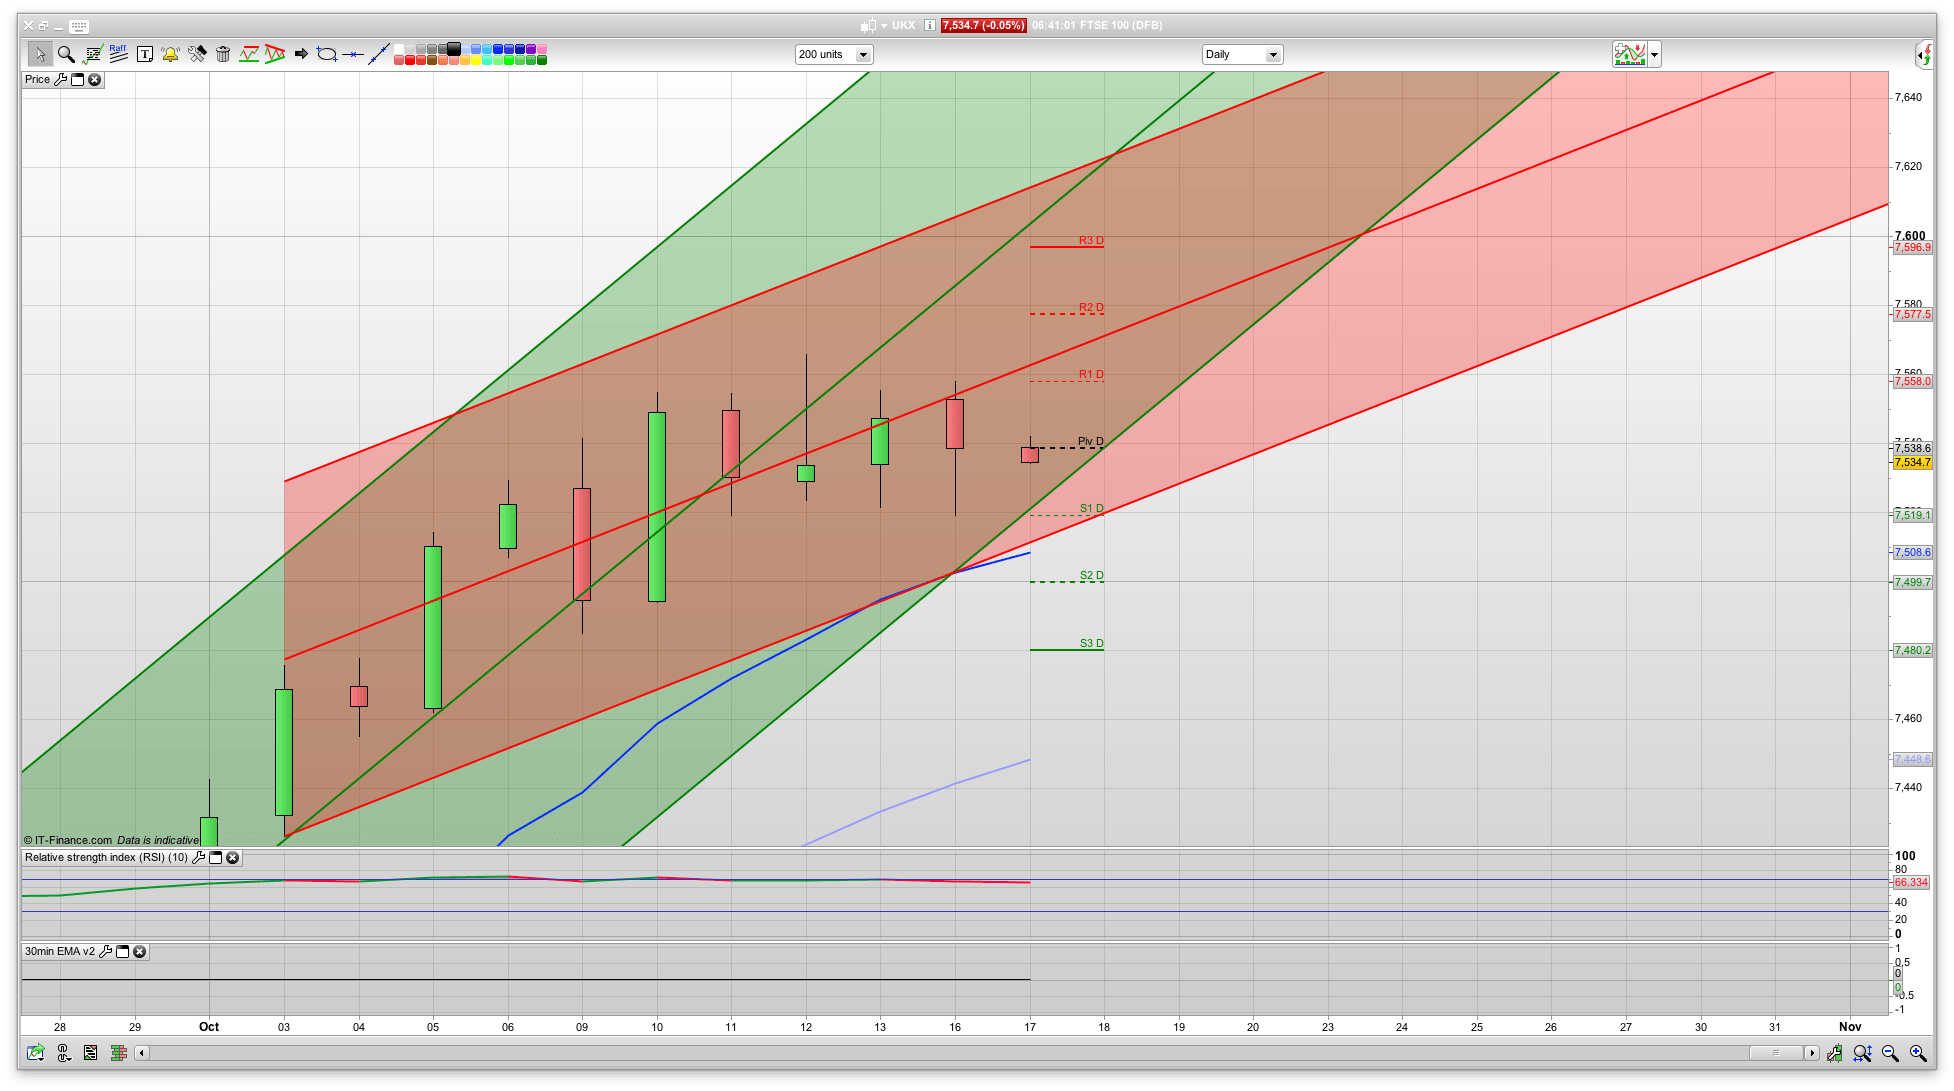The height and width of the screenshot is (1091, 1954).
Task: Select the diagonal trend line tool
Action: pos(378,54)
